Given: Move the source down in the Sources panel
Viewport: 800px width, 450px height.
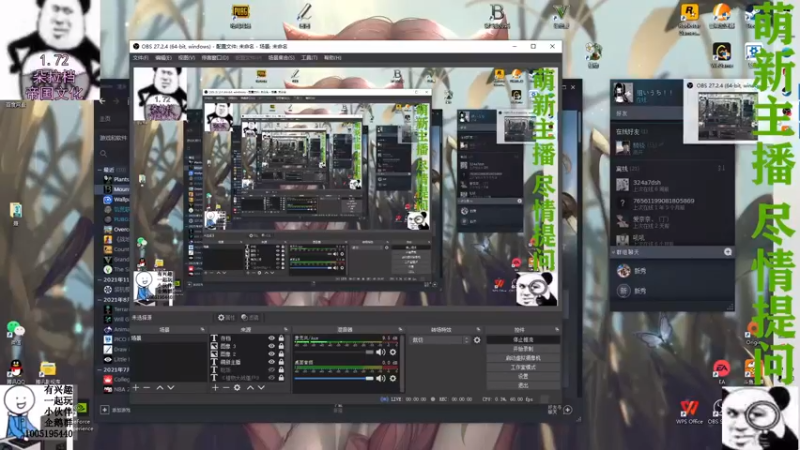Looking at the screenshot, I should pos(261,388).
